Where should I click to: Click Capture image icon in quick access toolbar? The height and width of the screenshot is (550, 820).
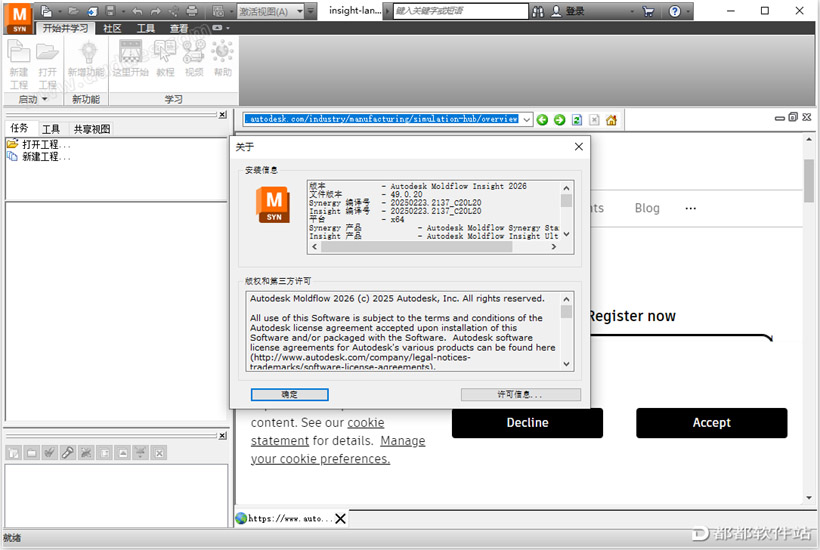(218, 11)
